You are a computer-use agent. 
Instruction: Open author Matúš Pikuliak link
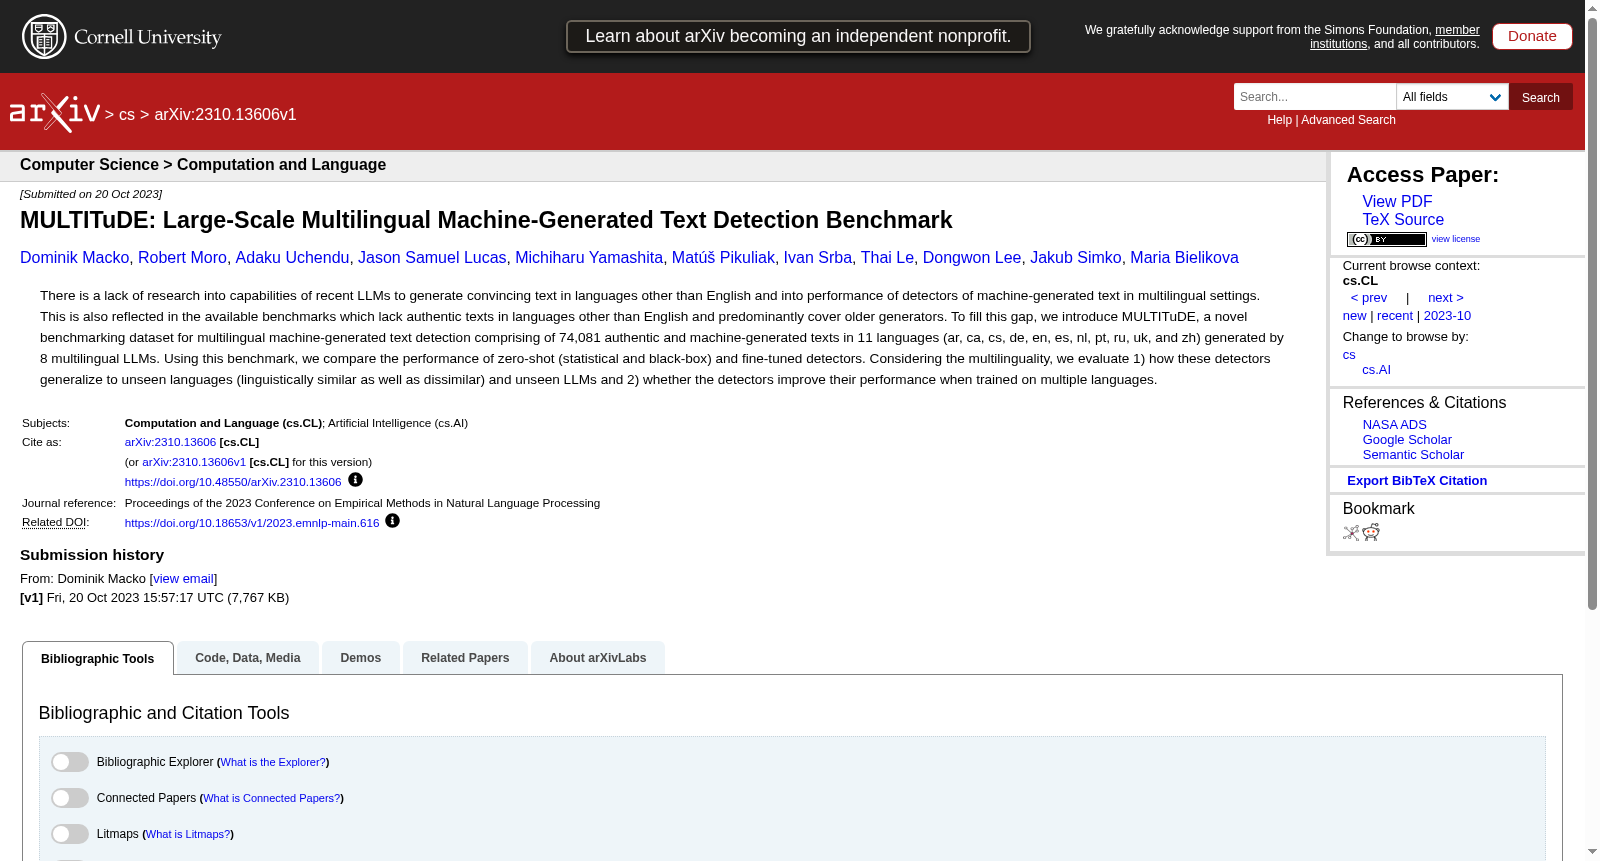click(x=723, y=257)
